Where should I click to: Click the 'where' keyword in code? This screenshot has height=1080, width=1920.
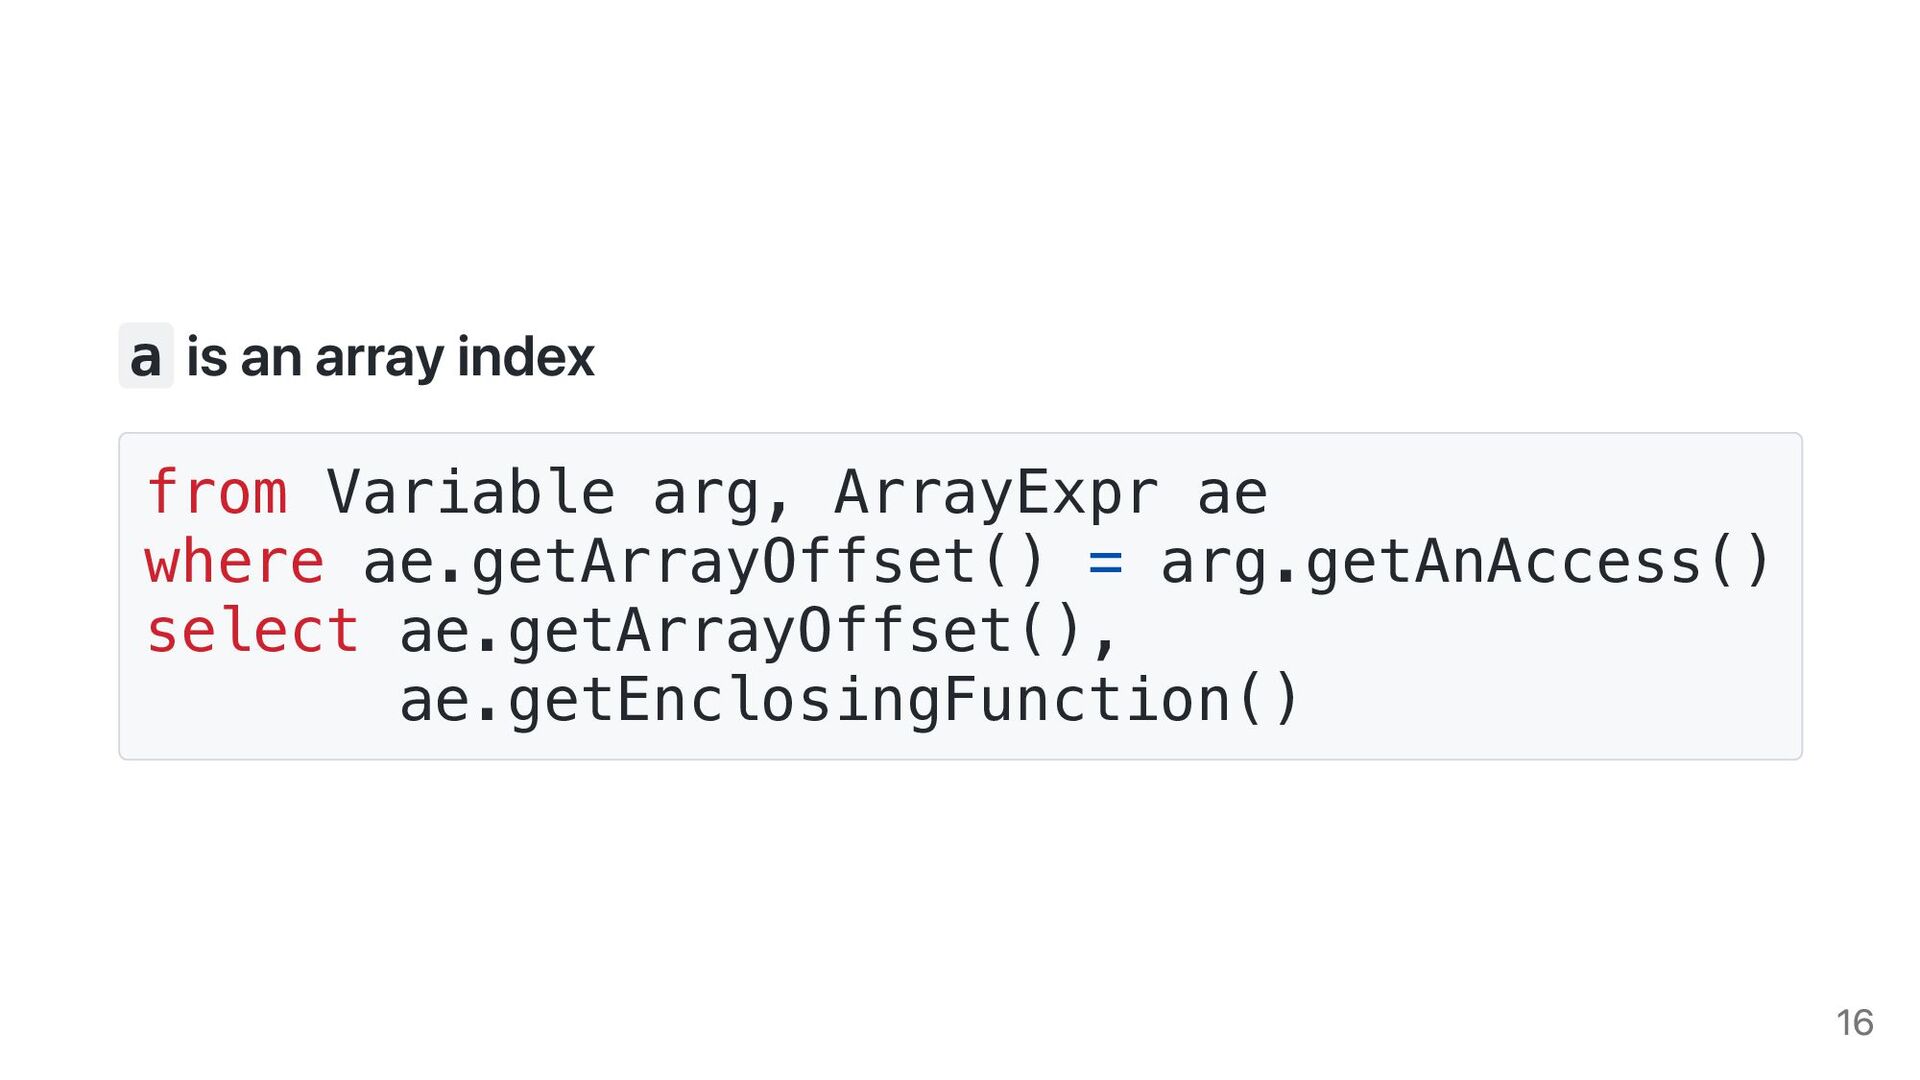tap(235, 561)
